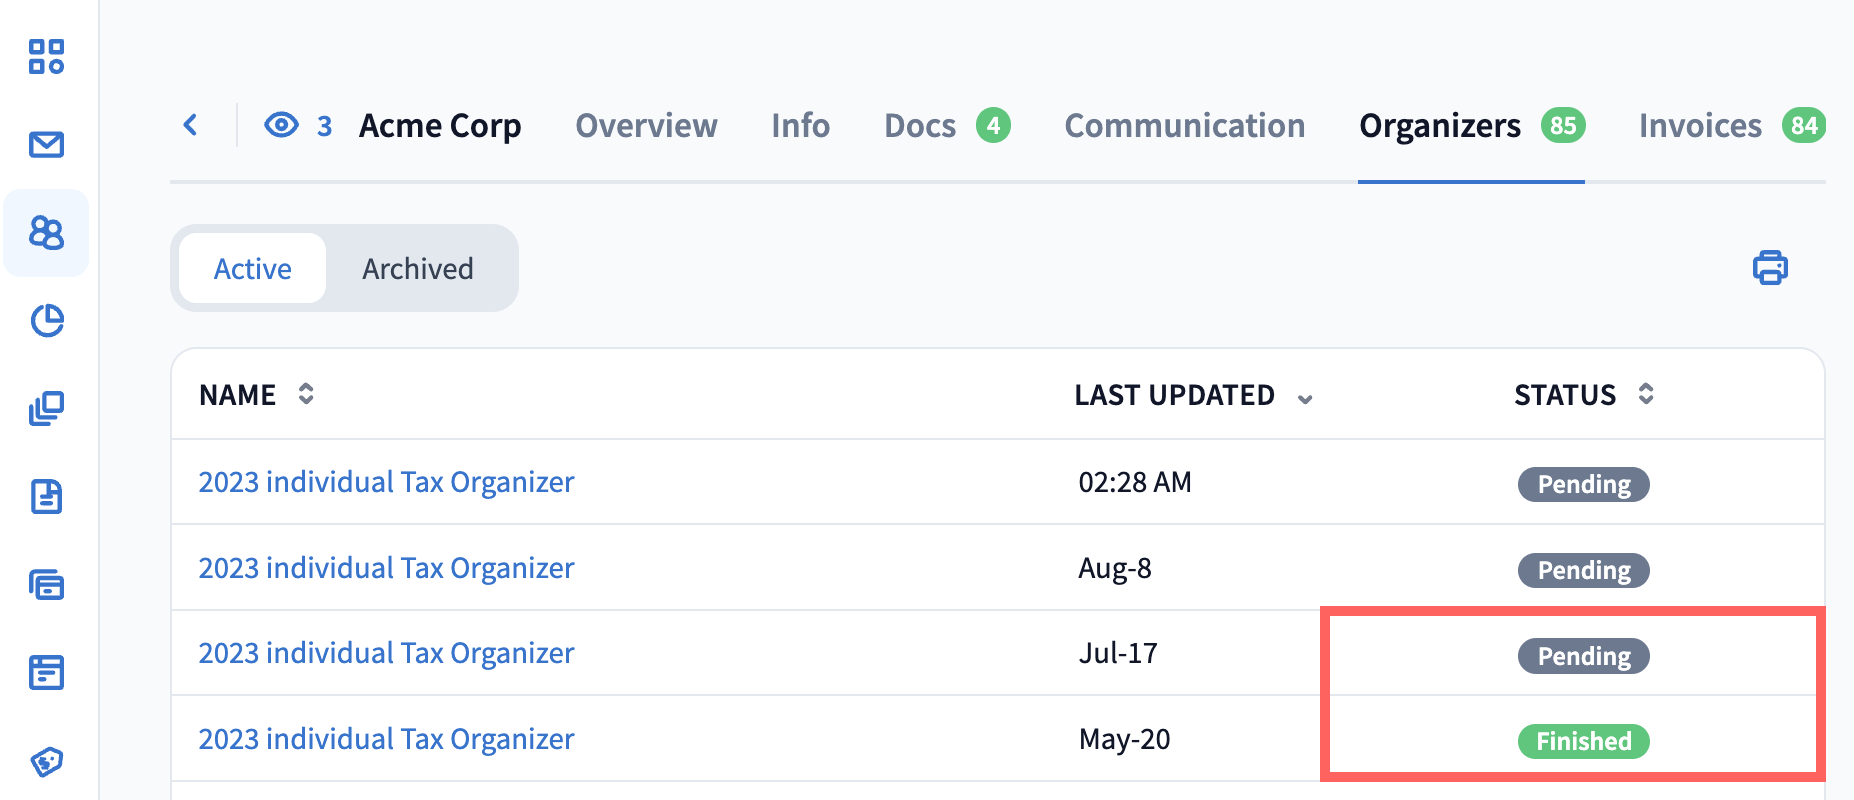Open the Overview tab

(x=646, y=126)
